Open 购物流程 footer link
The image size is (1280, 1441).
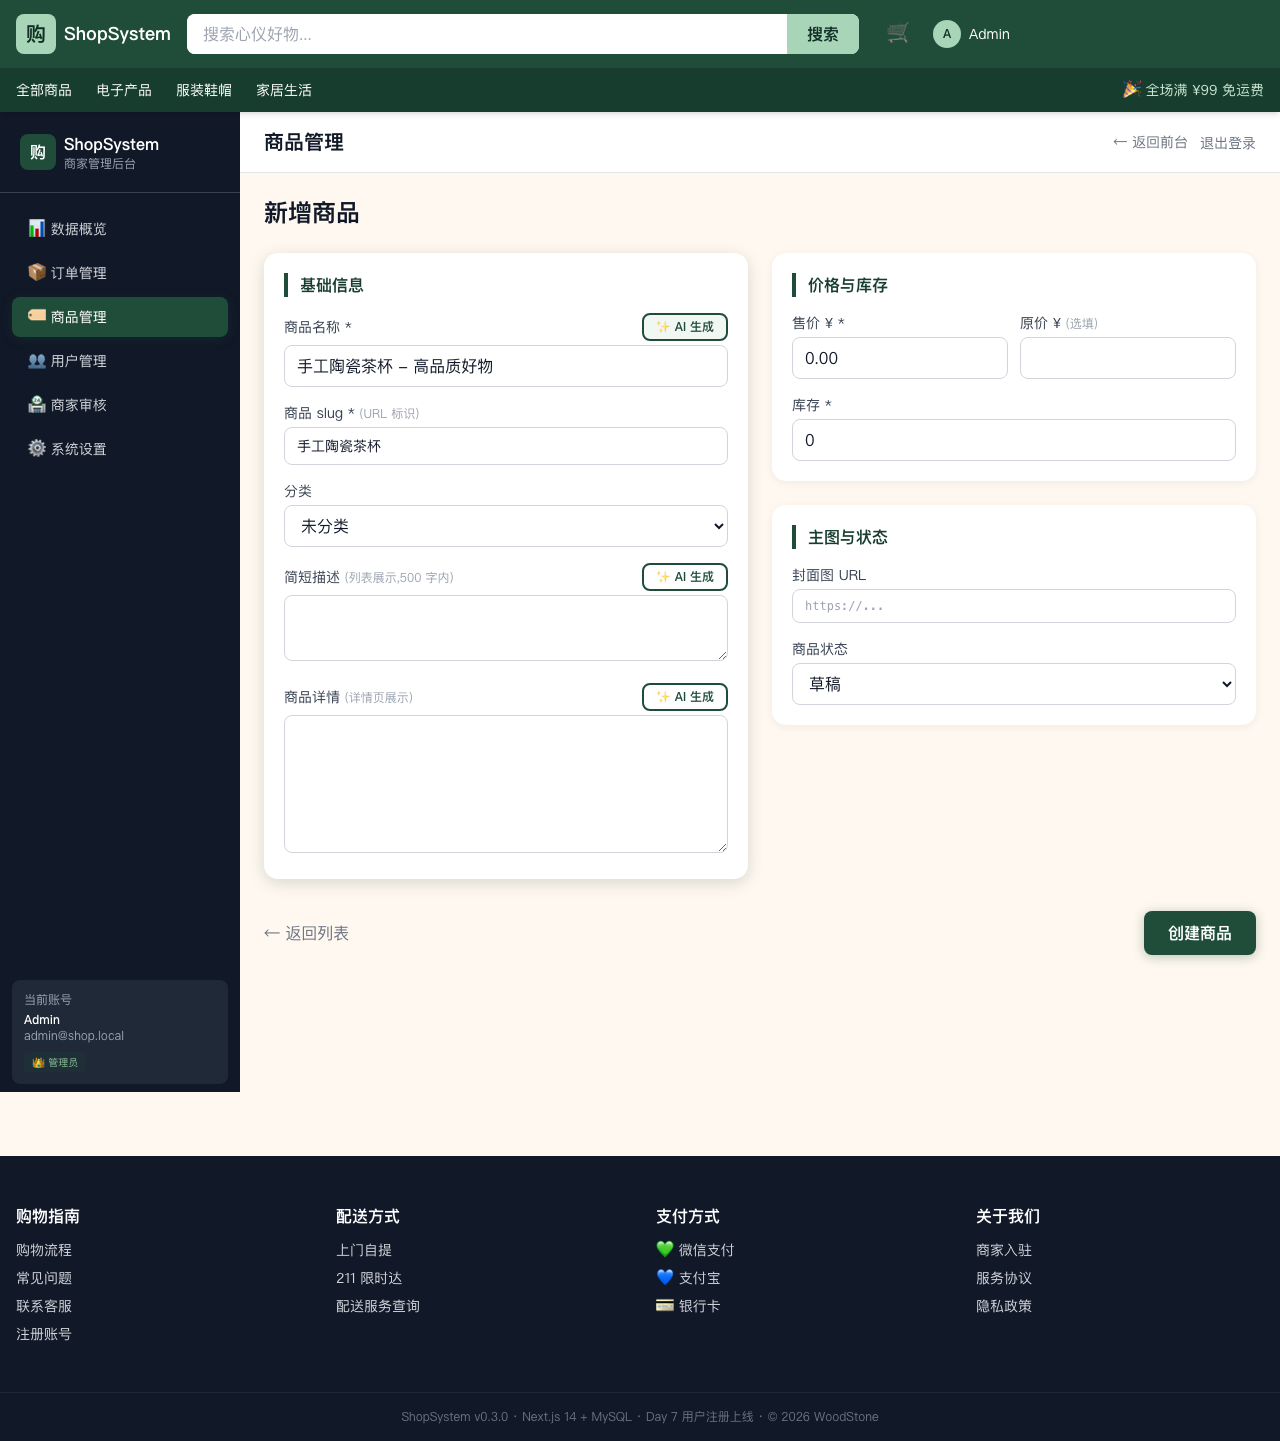[x=44, y=1250]
